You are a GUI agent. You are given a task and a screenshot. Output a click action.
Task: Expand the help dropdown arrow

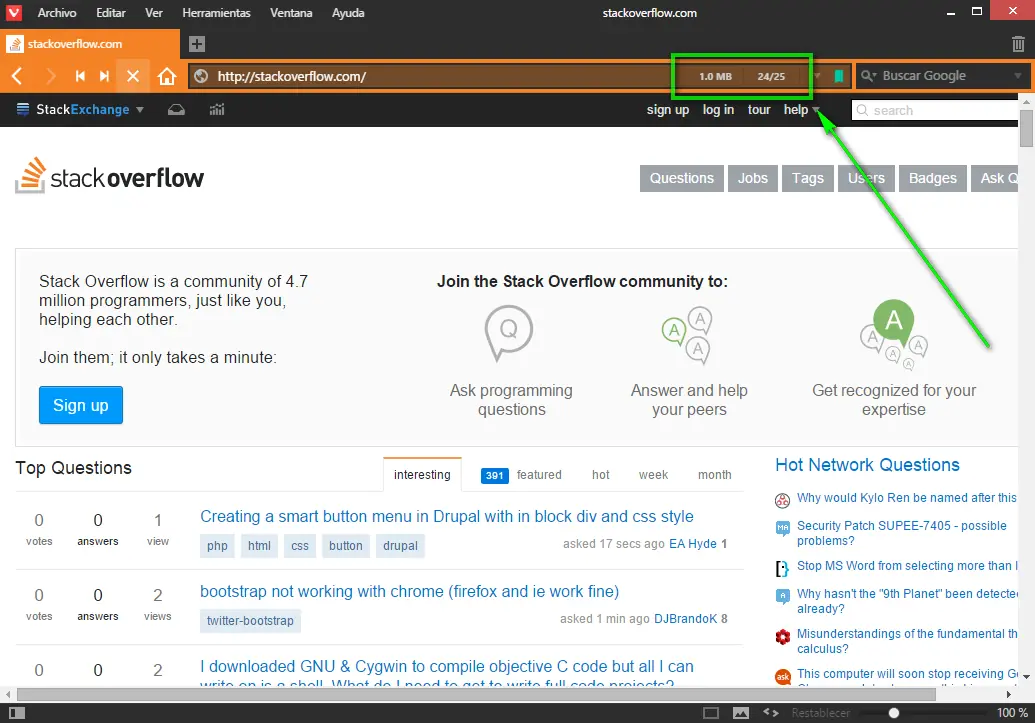(x=817, y=110)
